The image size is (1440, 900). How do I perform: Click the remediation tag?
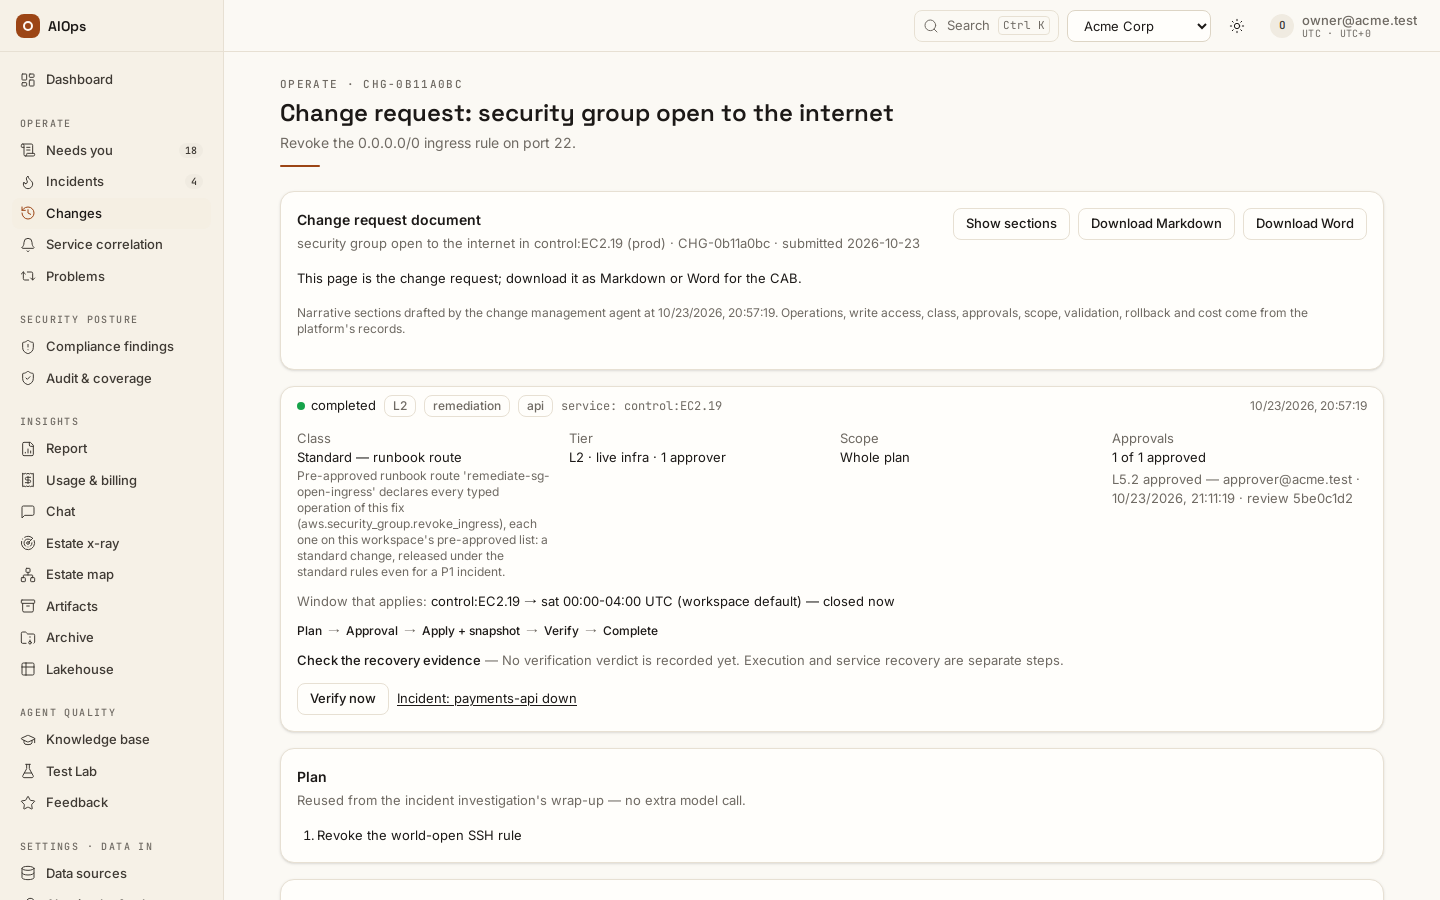click(467, 406)
